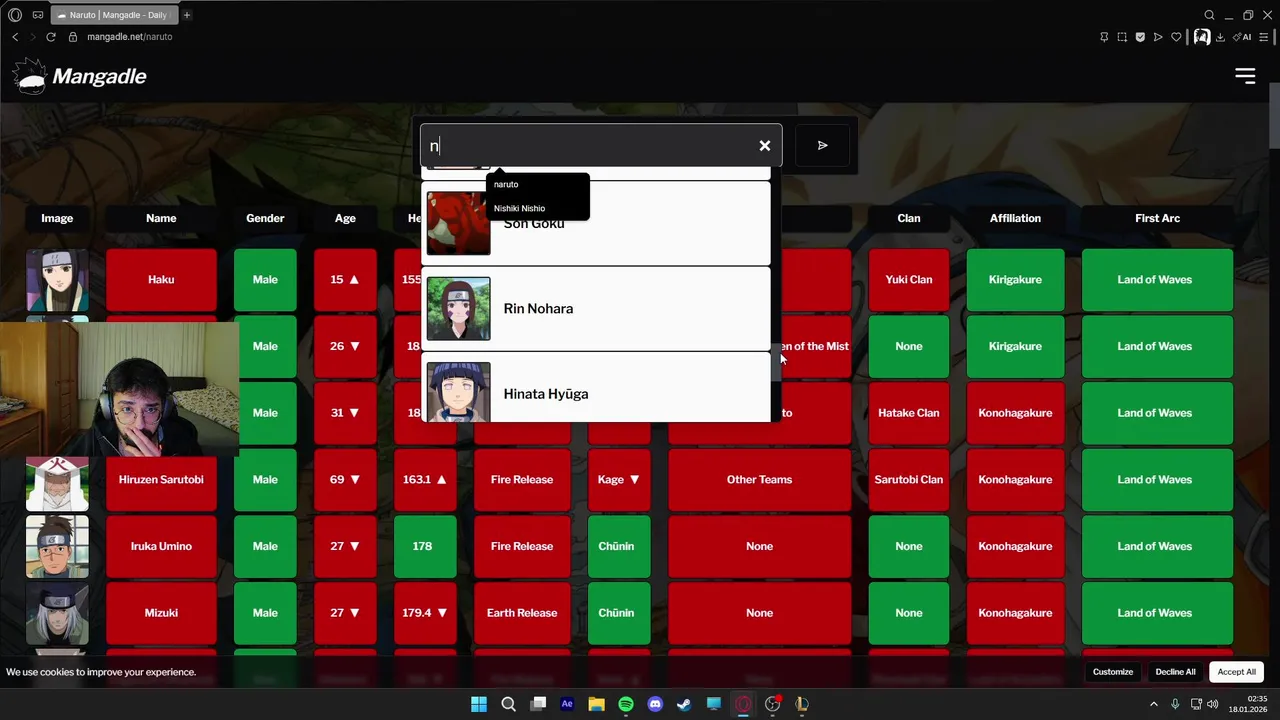Open League of Legends from taskbar
Image resolution: width=1280 pixels, height=720 pixels.
click(x=801, y=704)
